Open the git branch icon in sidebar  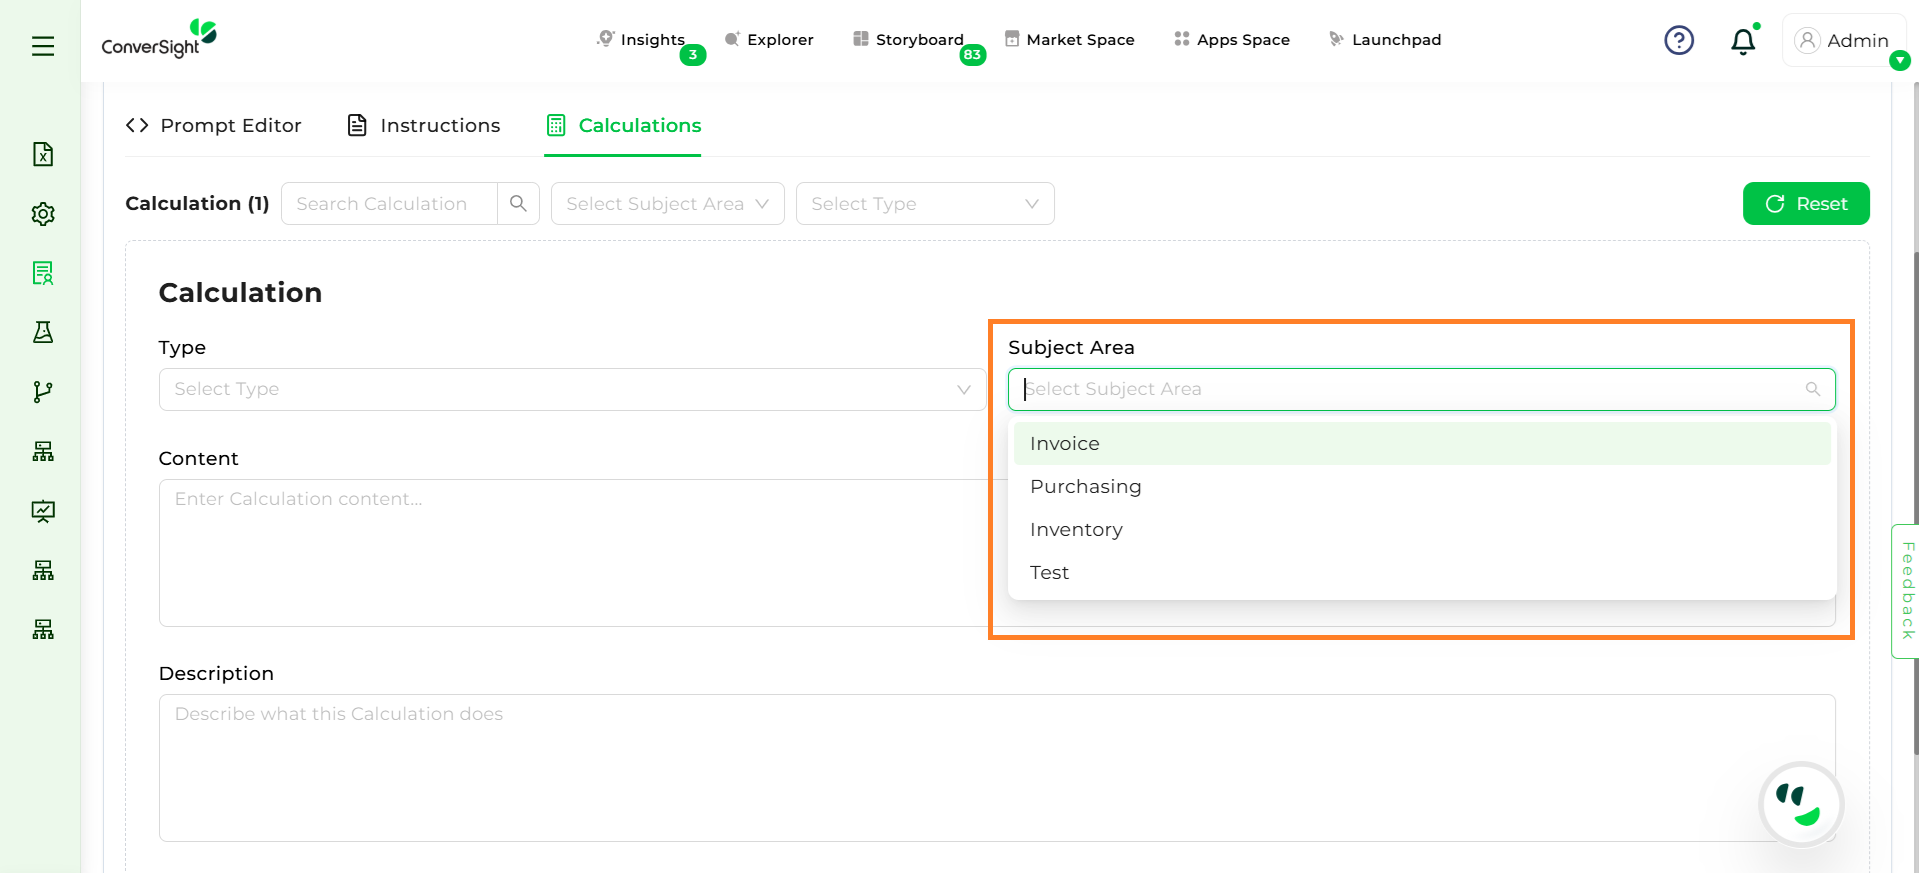[43, 392]
